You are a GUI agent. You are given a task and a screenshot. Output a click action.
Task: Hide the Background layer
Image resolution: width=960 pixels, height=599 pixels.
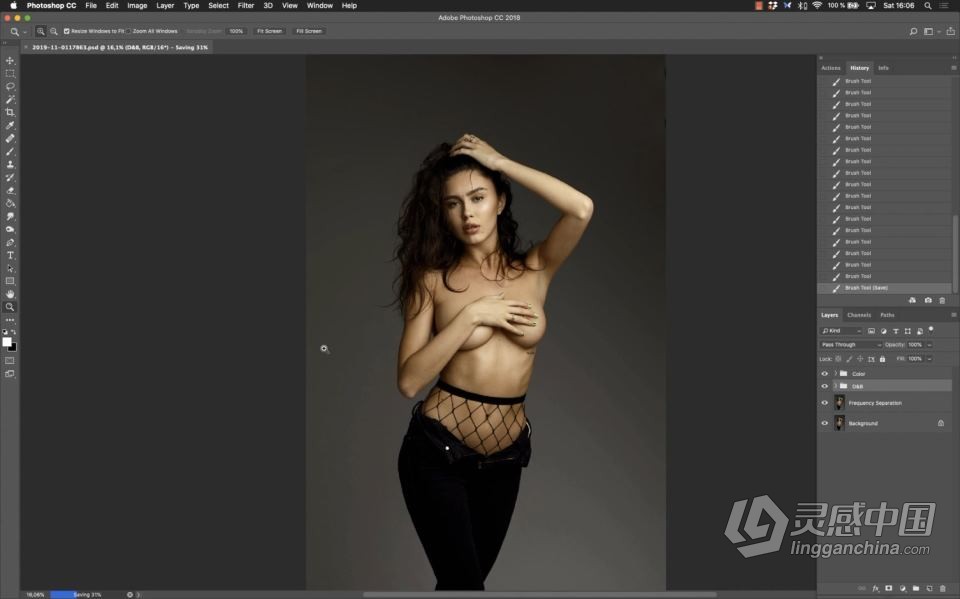coord(825,423)
